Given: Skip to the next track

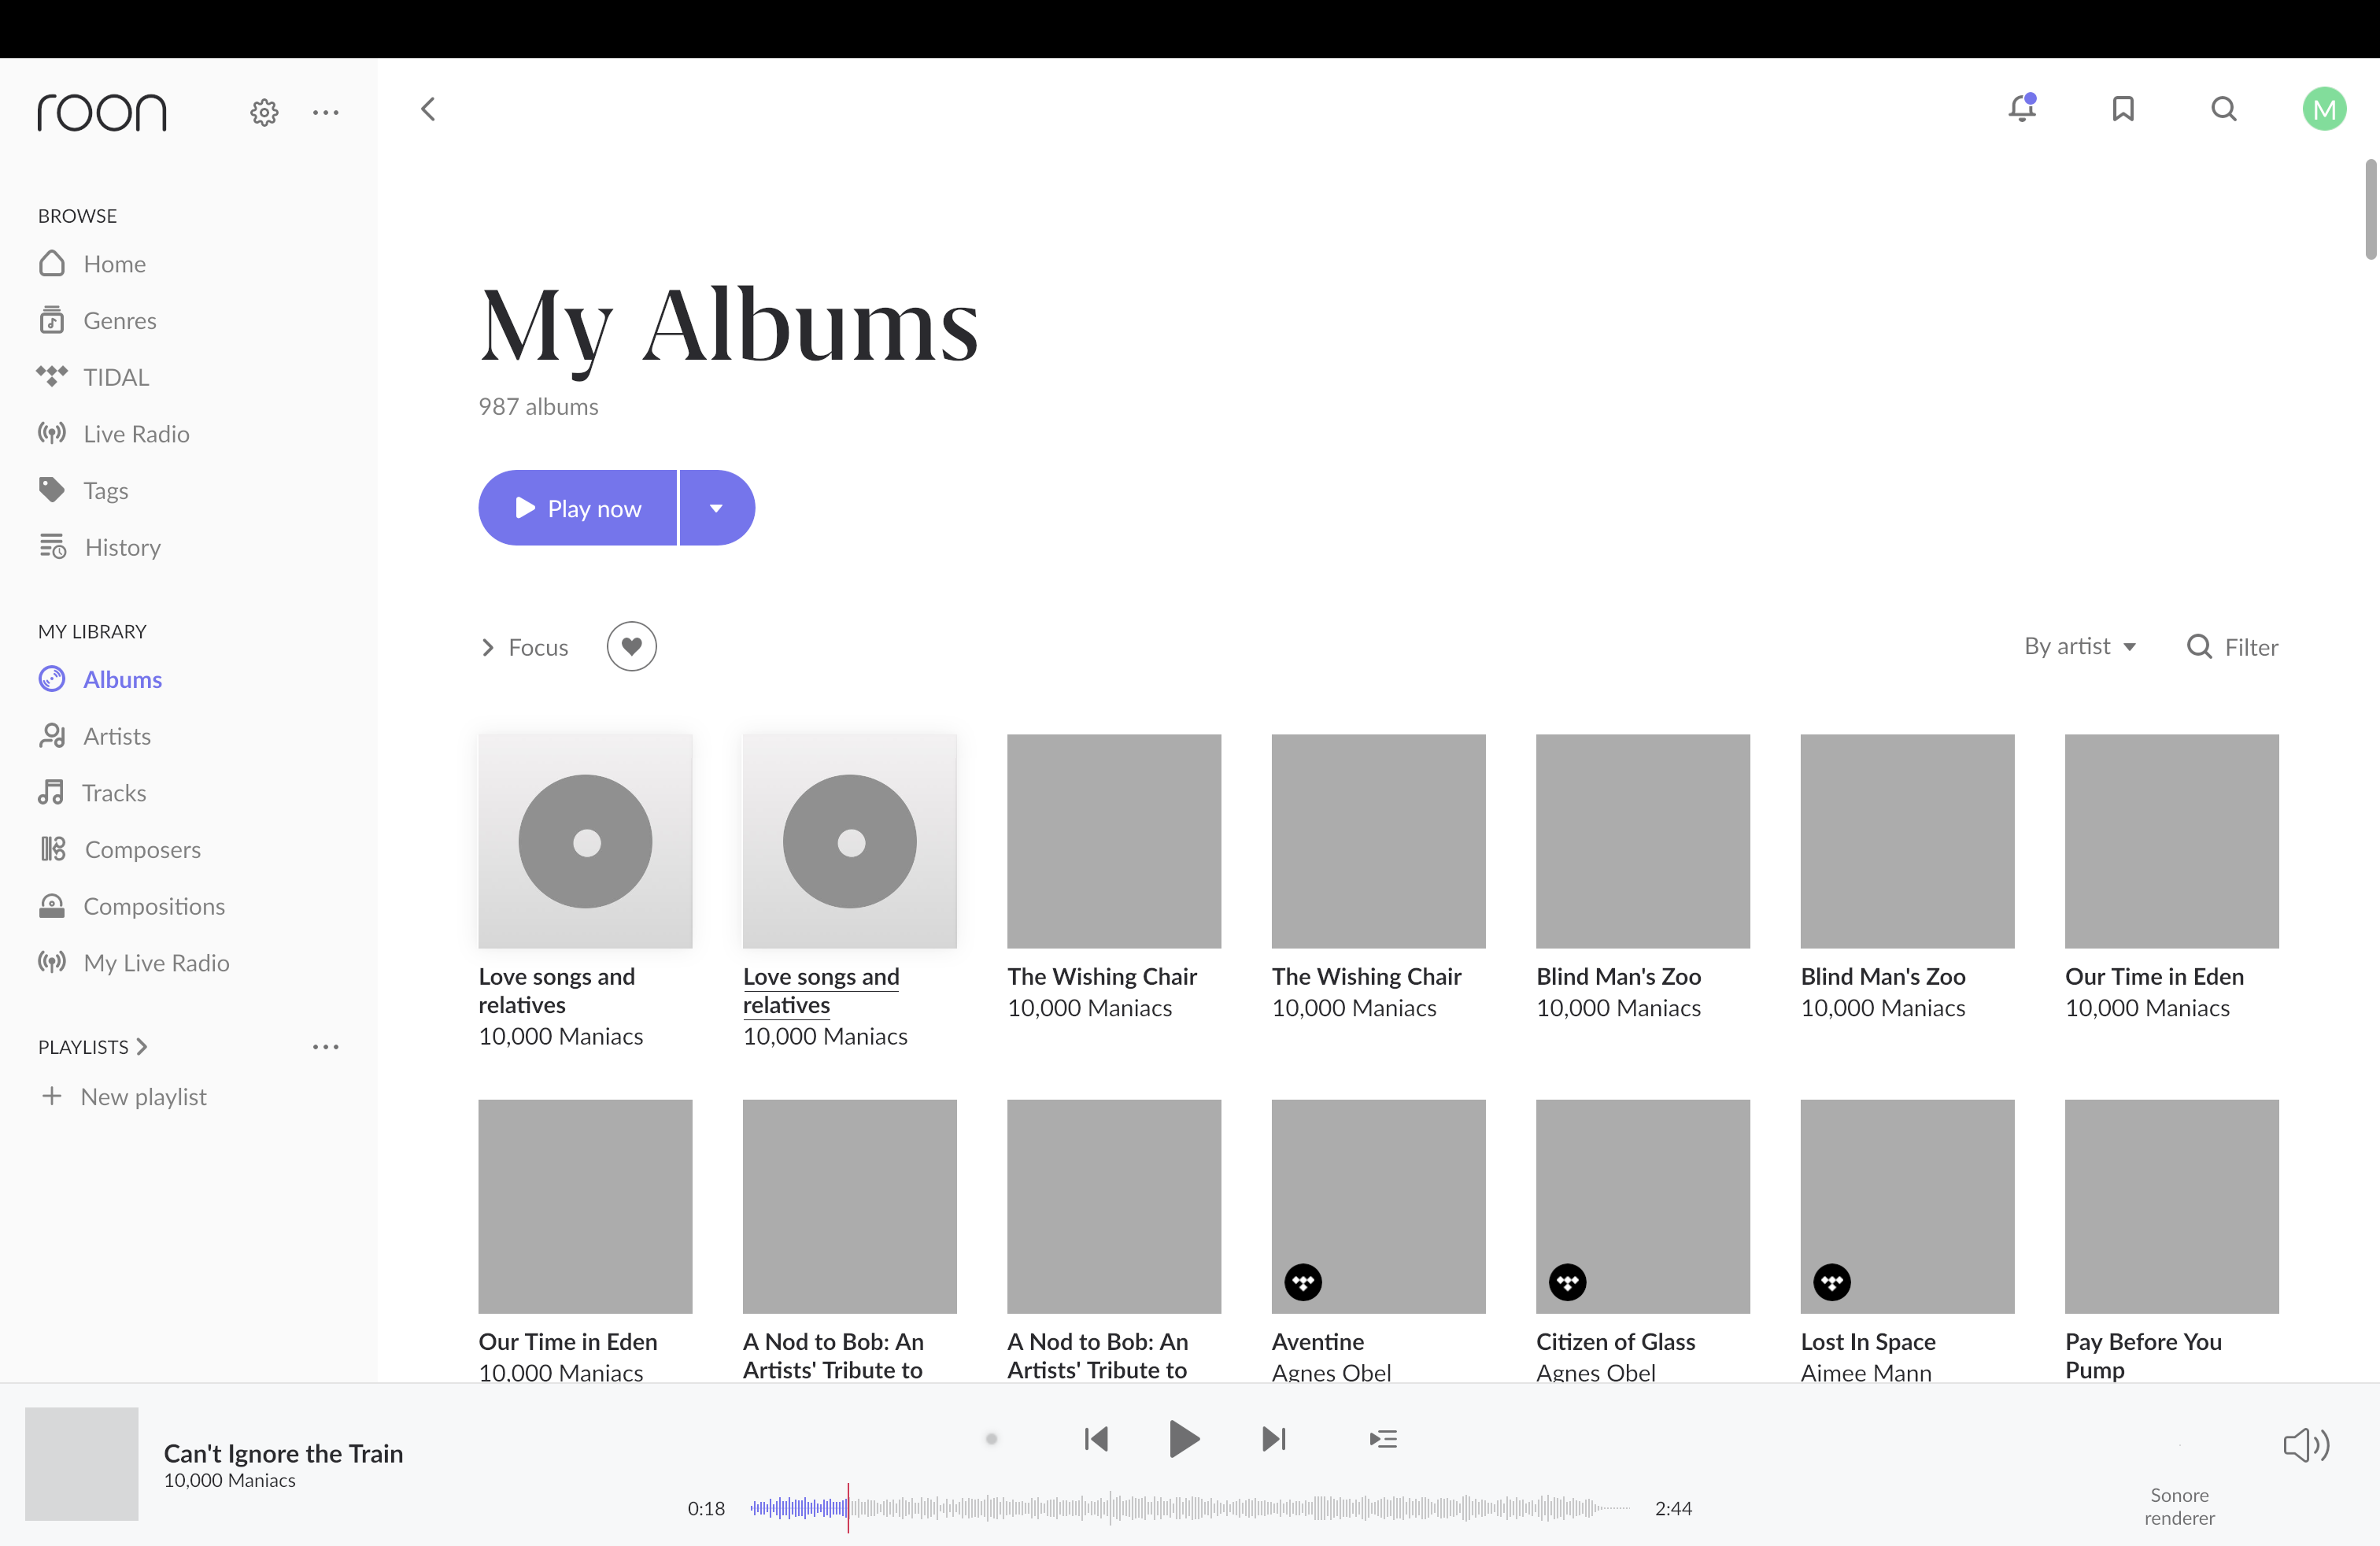Looking at the screenshot, I should tap(1274, 1439).
